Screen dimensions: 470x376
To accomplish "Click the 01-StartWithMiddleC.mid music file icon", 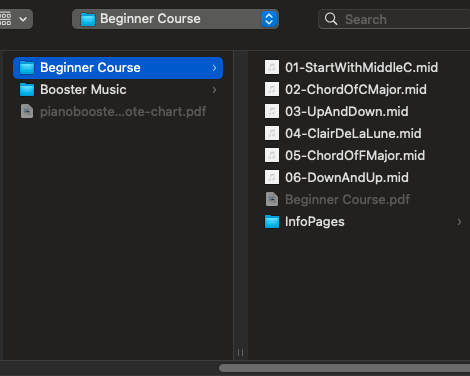I will coord(272,67).
